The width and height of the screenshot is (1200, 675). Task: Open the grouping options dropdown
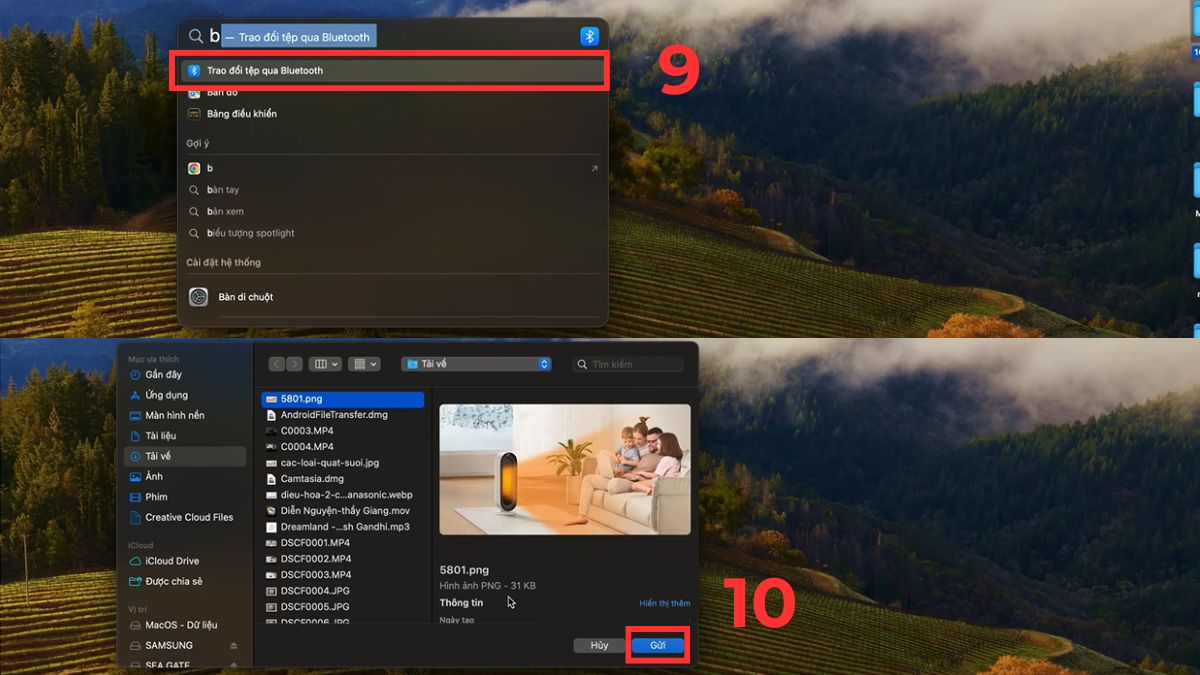coord(364,365)
